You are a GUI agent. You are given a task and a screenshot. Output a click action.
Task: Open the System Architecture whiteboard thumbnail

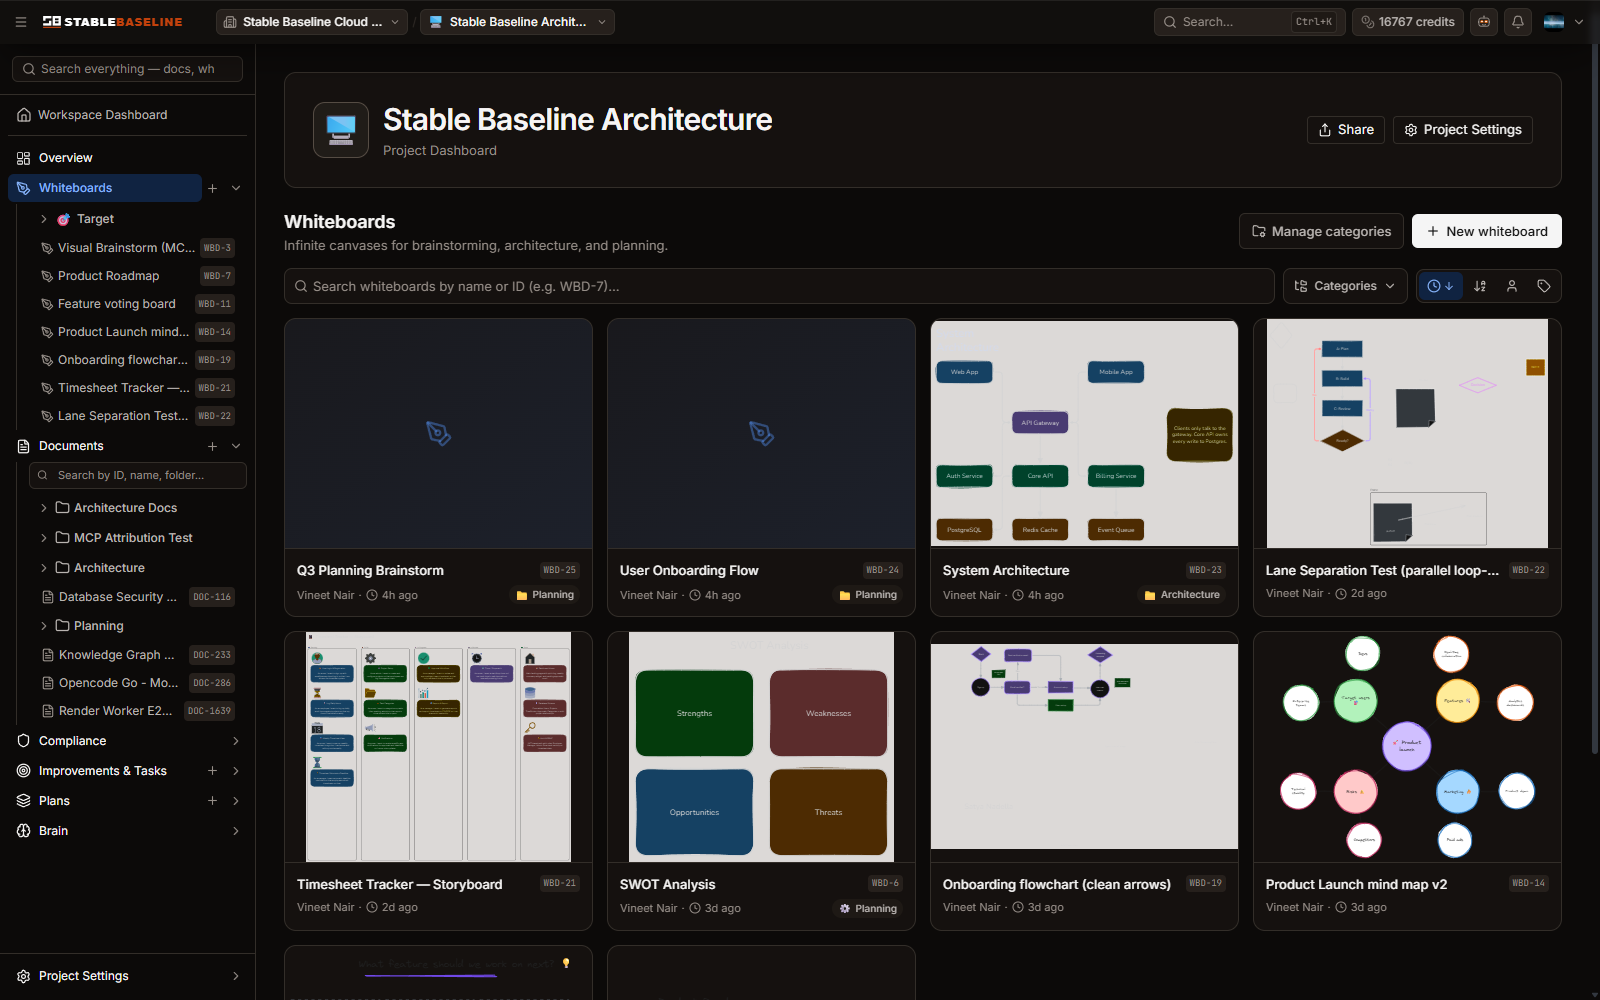tap(1084, 433)
